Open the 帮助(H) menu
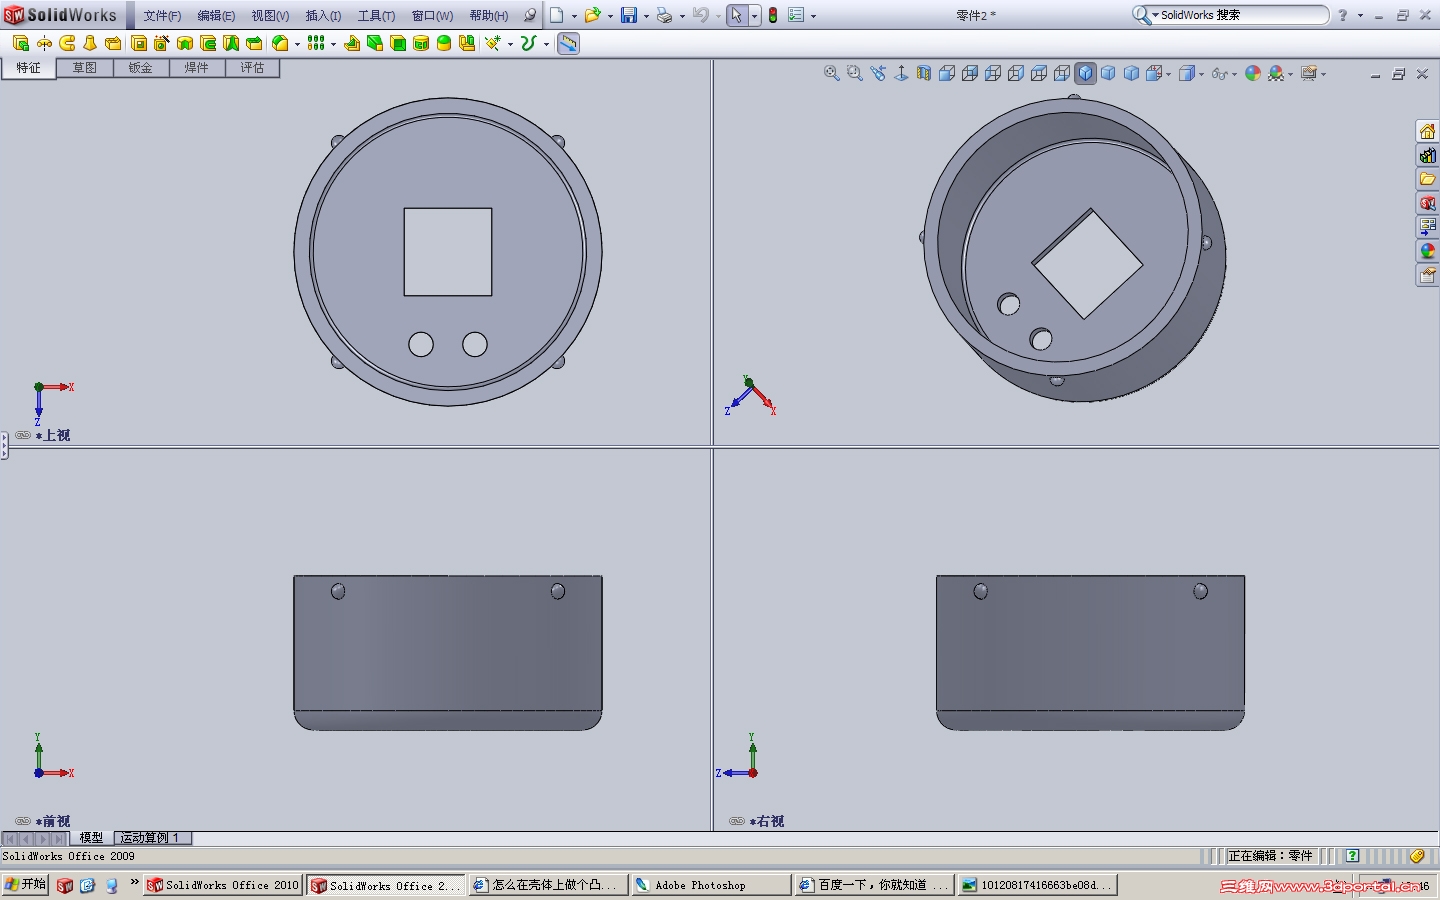 (489, 16)
